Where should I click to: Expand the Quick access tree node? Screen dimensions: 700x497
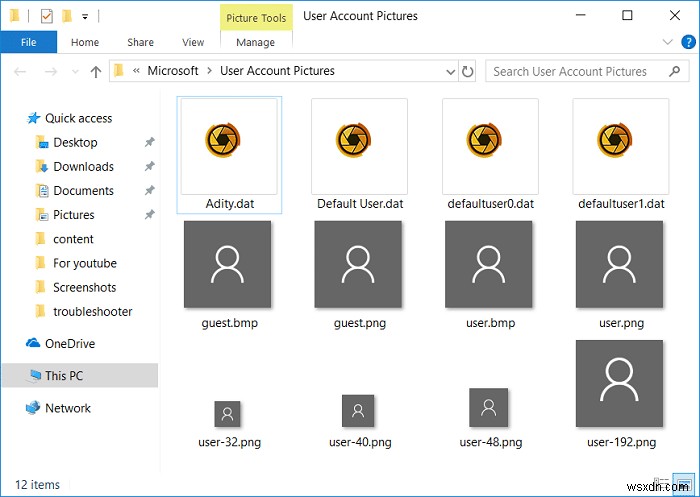tap(17, 119)
